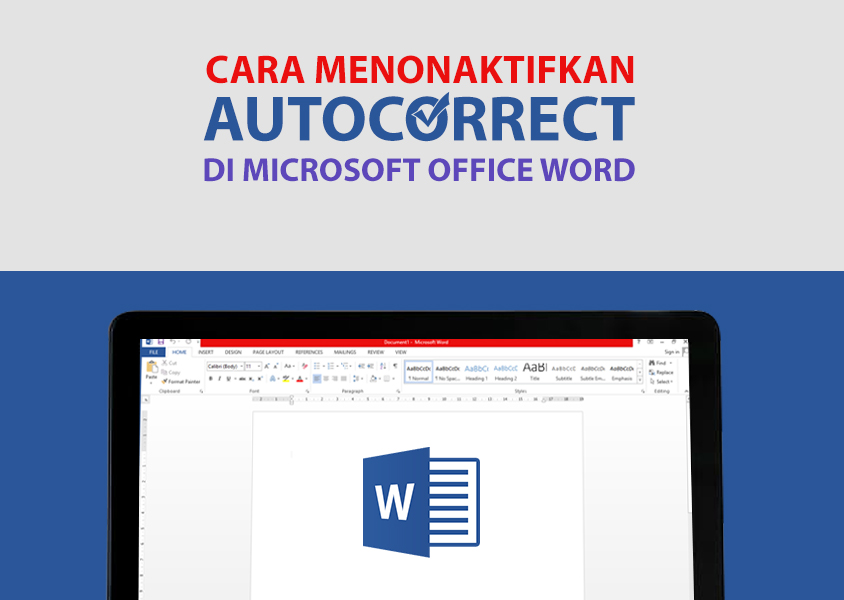The image size is (844, 600).
Task: Click the Sort icon
Action: pyautogui.click(x=383, y=366)
